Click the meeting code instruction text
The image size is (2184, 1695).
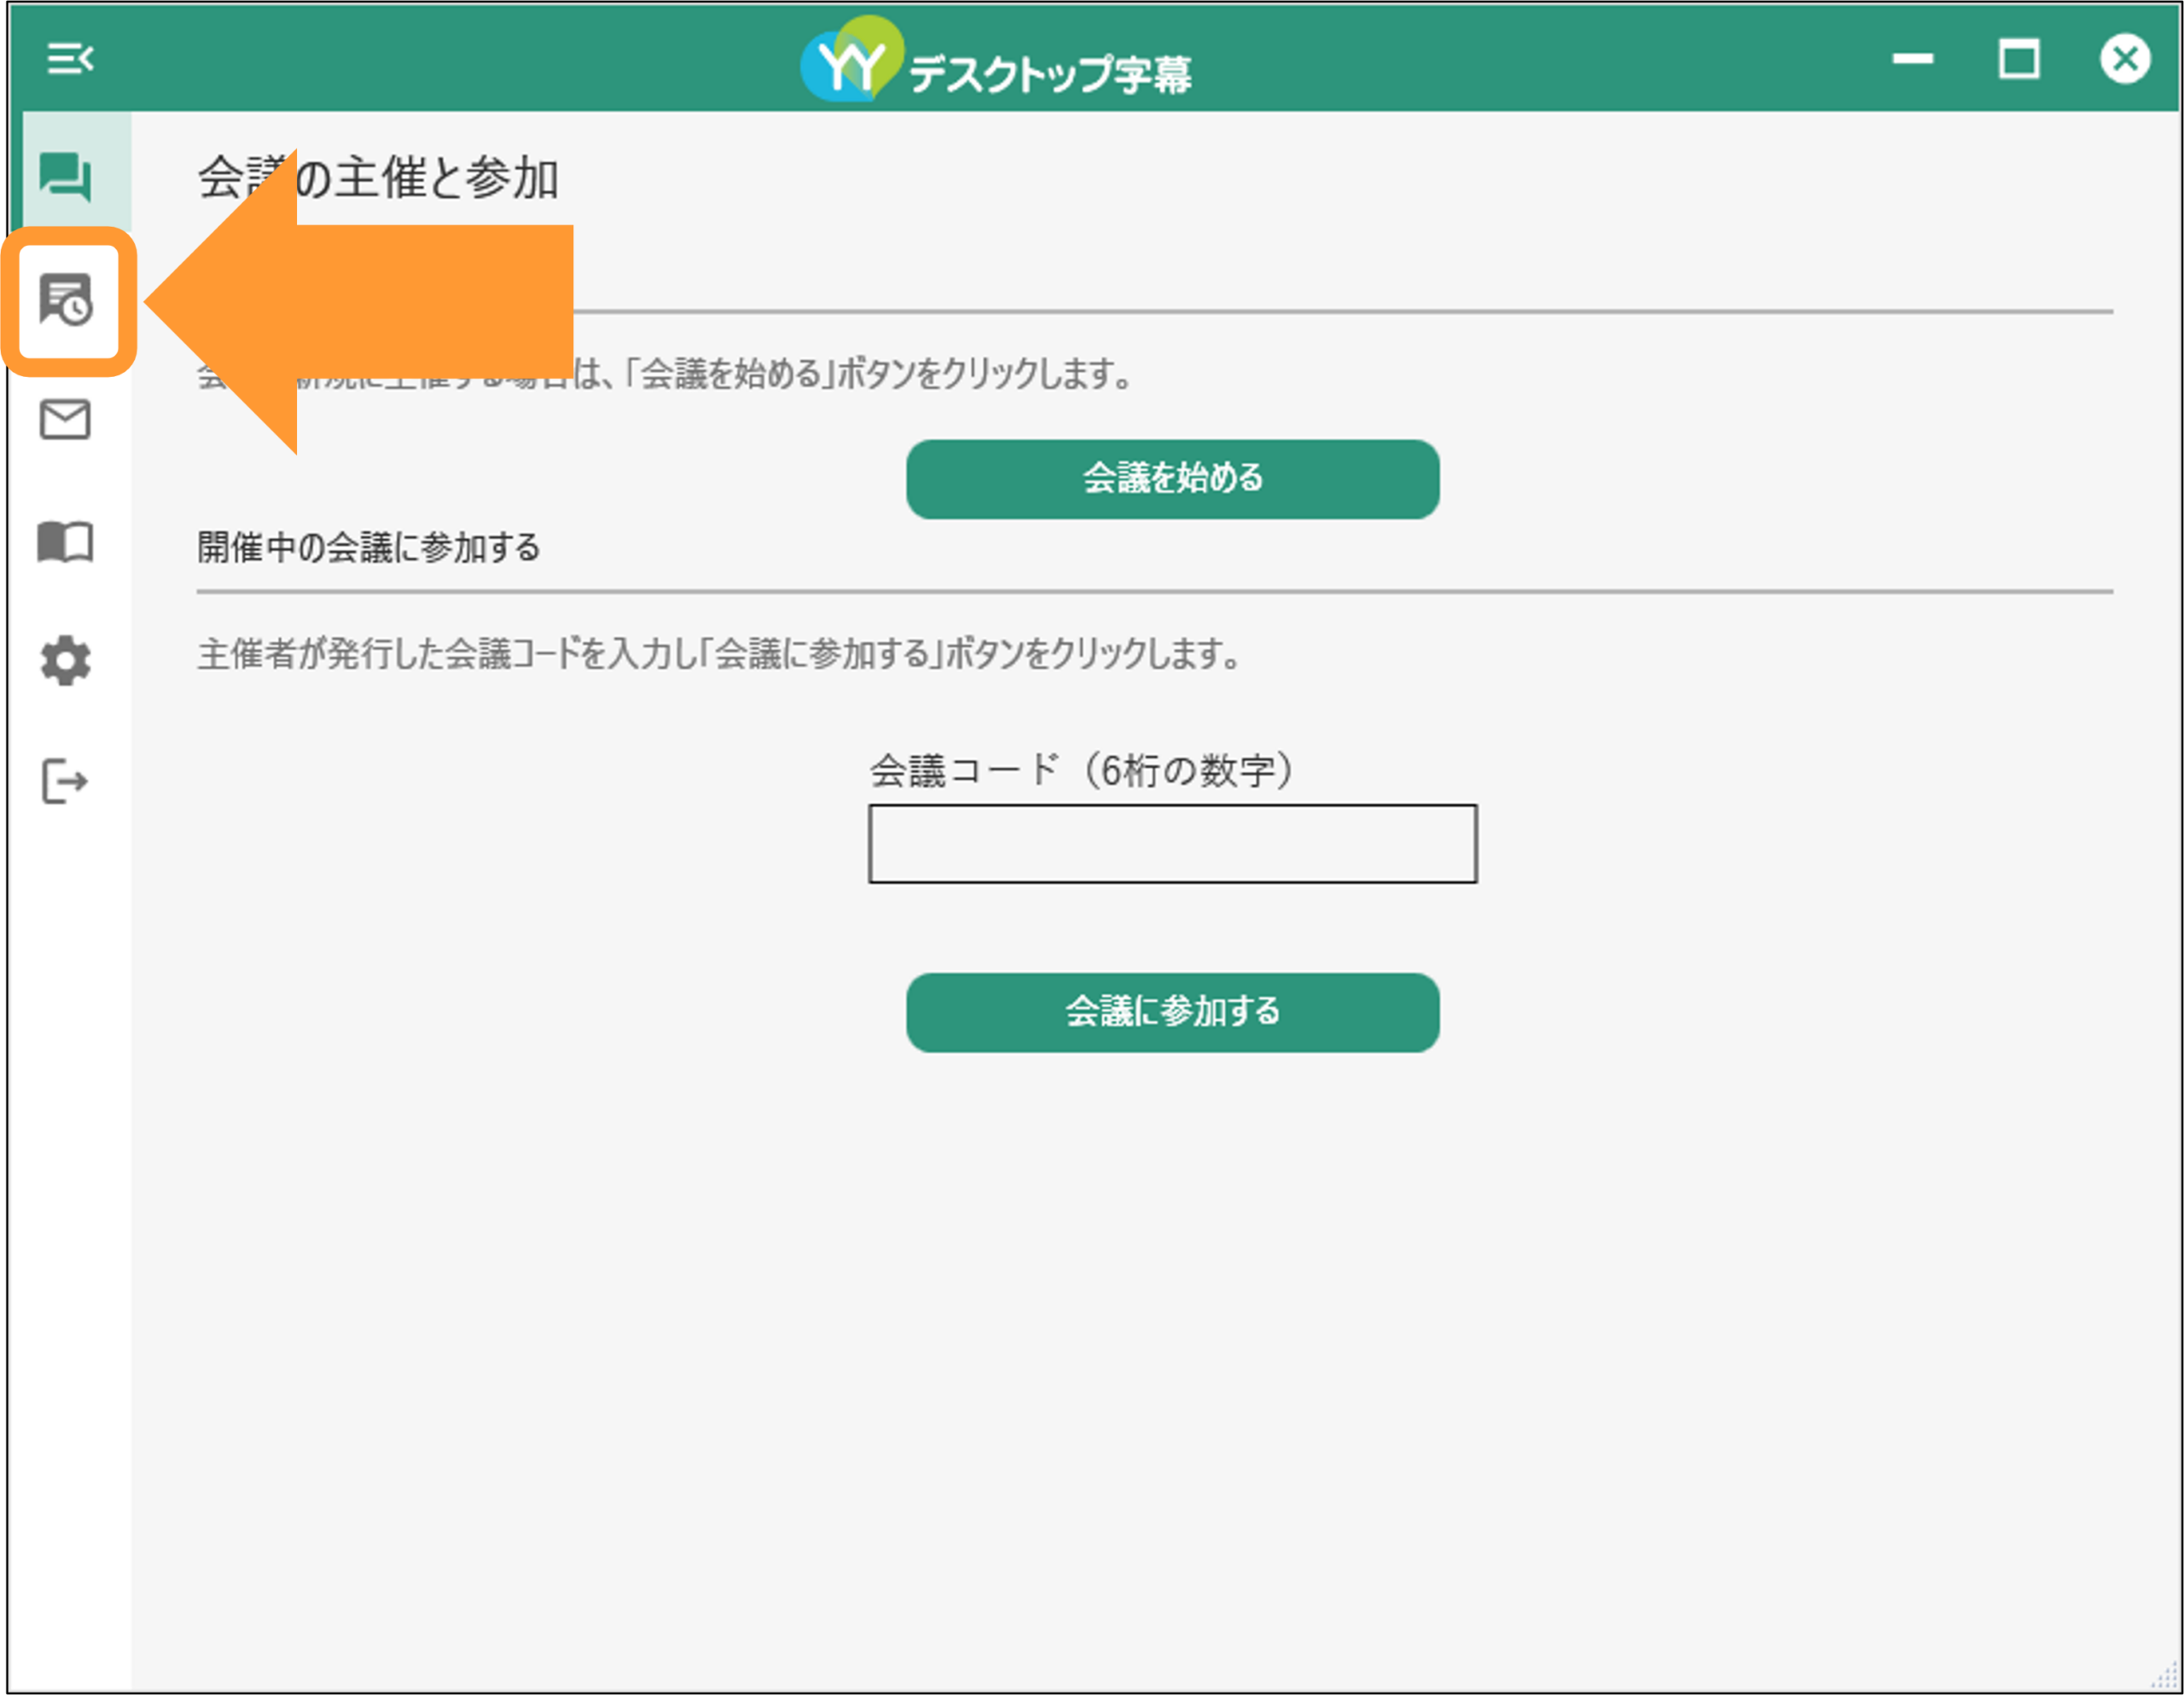click(x=720, y=654)
